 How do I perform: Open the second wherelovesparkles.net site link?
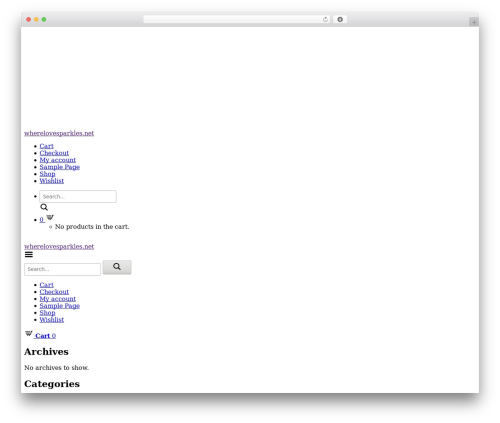(x=59, y=247)
